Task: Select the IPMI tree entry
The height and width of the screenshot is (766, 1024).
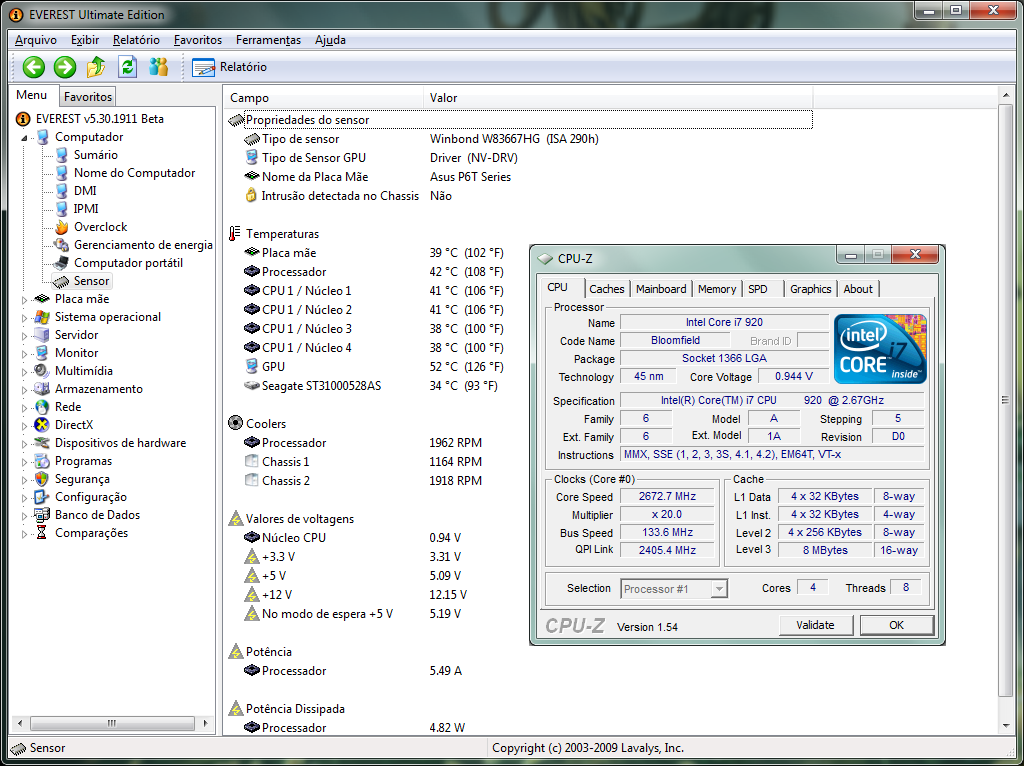Action: pyautogui.click(x=86, y=209)
